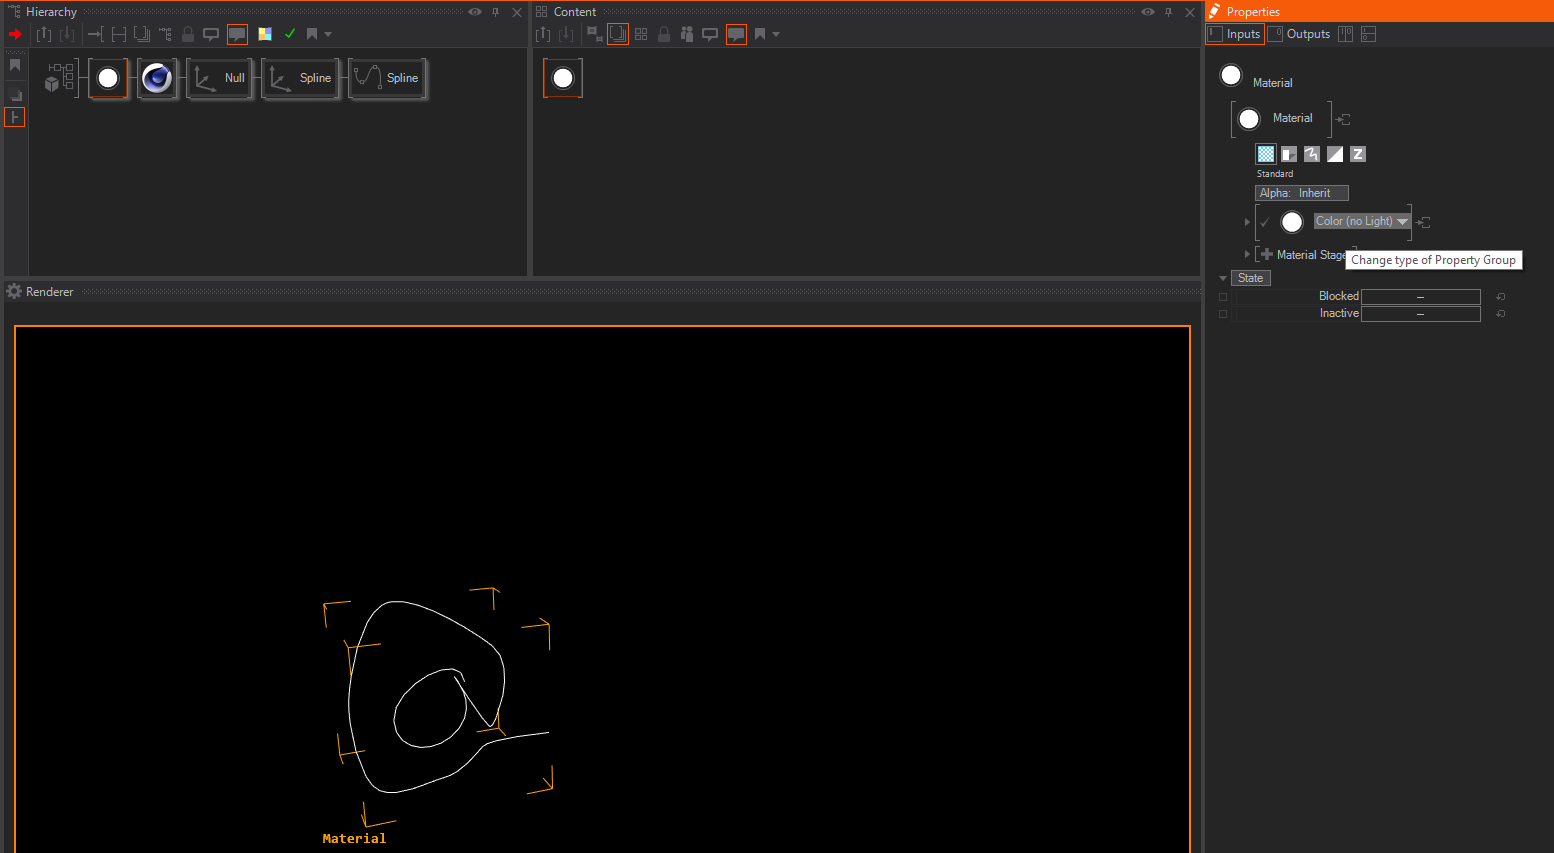This screenshot has height=853, width=1554.
Task: Click the lock icon in Hierarchy toolbar
Action: click(188, 34)
